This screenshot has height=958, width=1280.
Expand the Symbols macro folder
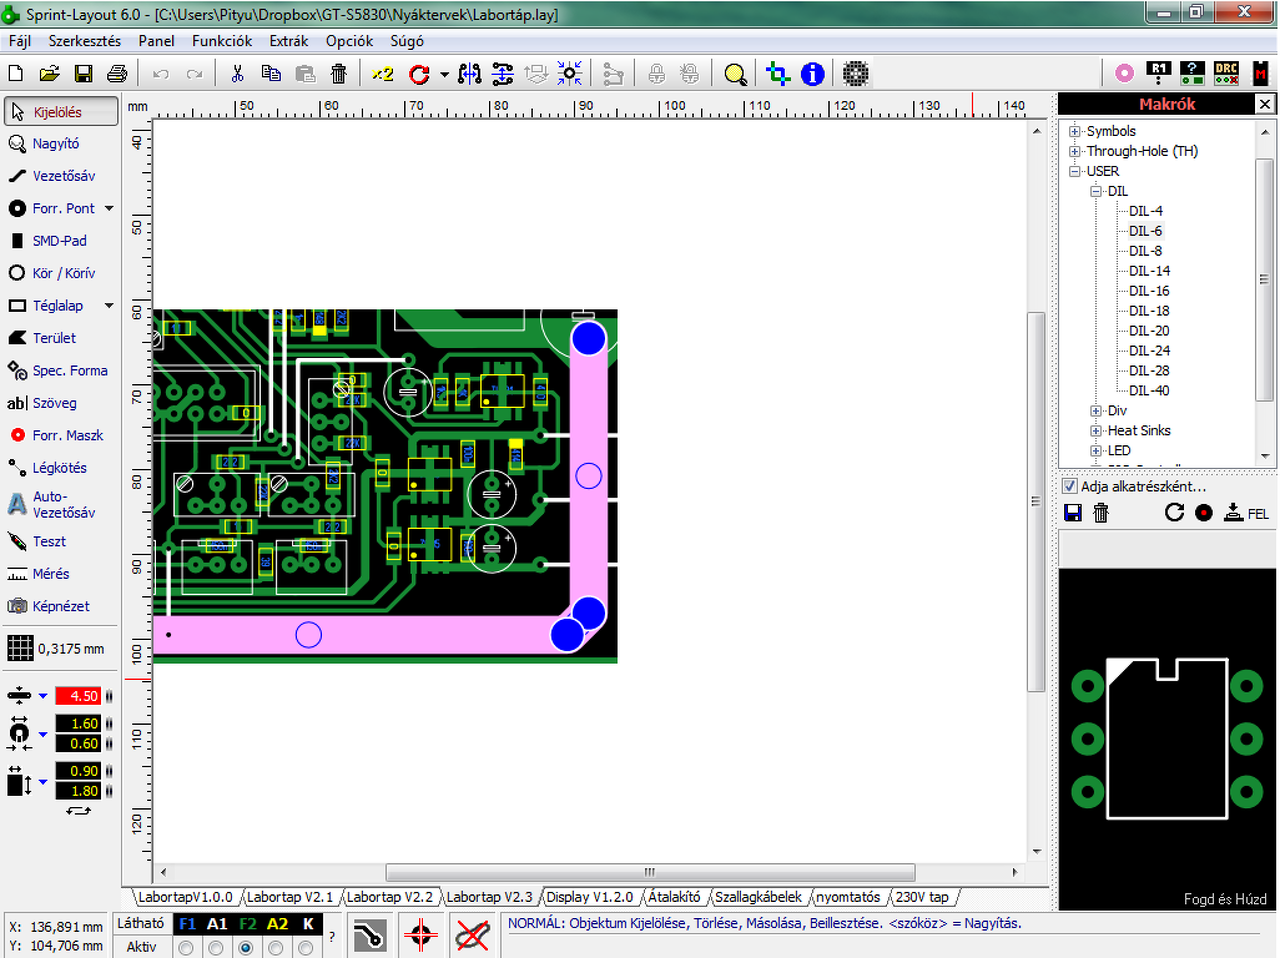(x=1075, y=131)
